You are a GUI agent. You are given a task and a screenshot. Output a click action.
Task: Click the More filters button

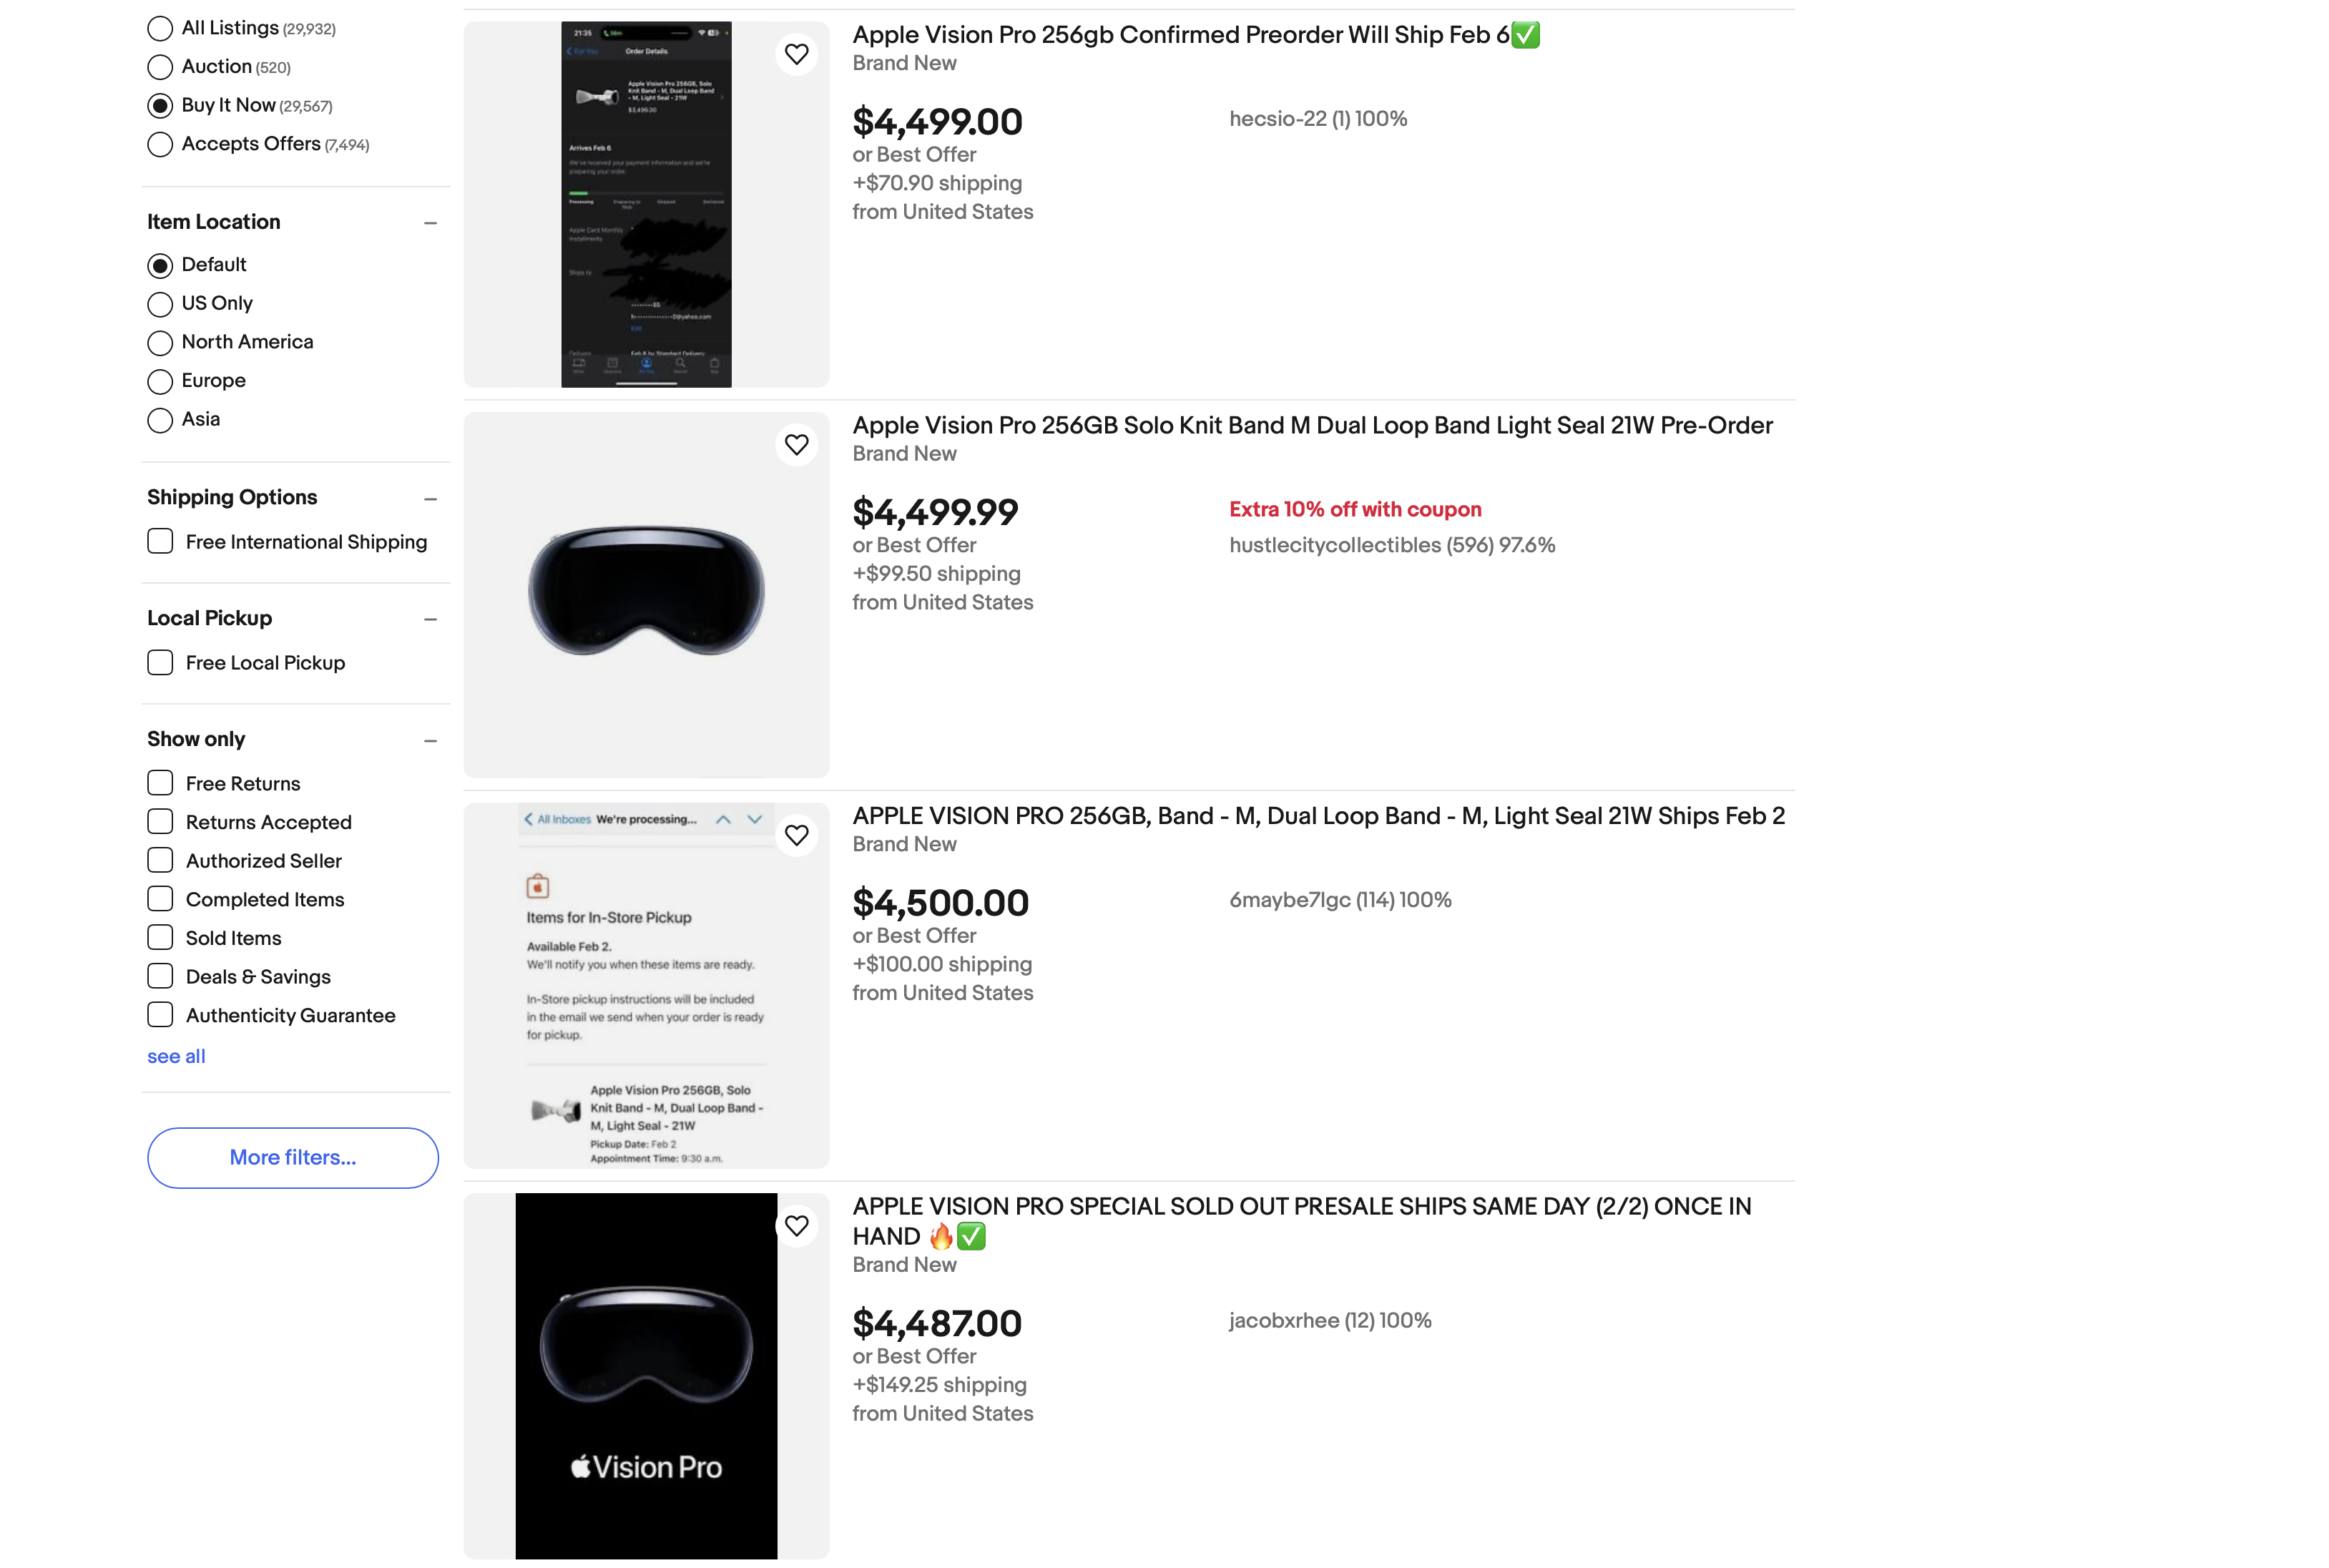(x=292, y=1157)
